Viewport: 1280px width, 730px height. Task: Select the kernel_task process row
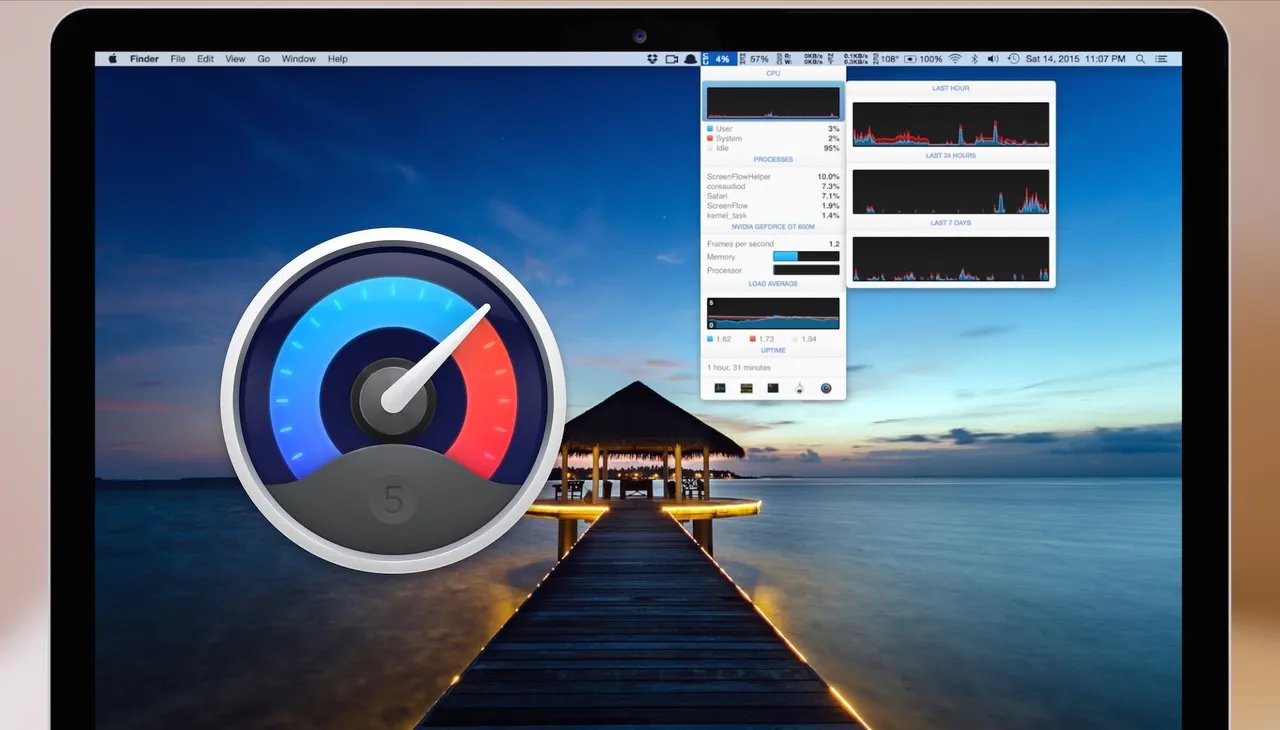click(773, 215)
